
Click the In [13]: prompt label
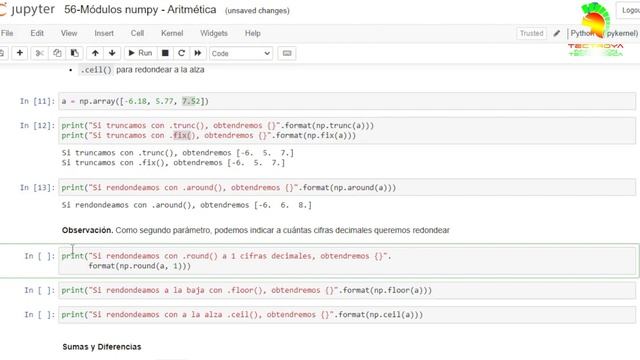click(37, 188)
